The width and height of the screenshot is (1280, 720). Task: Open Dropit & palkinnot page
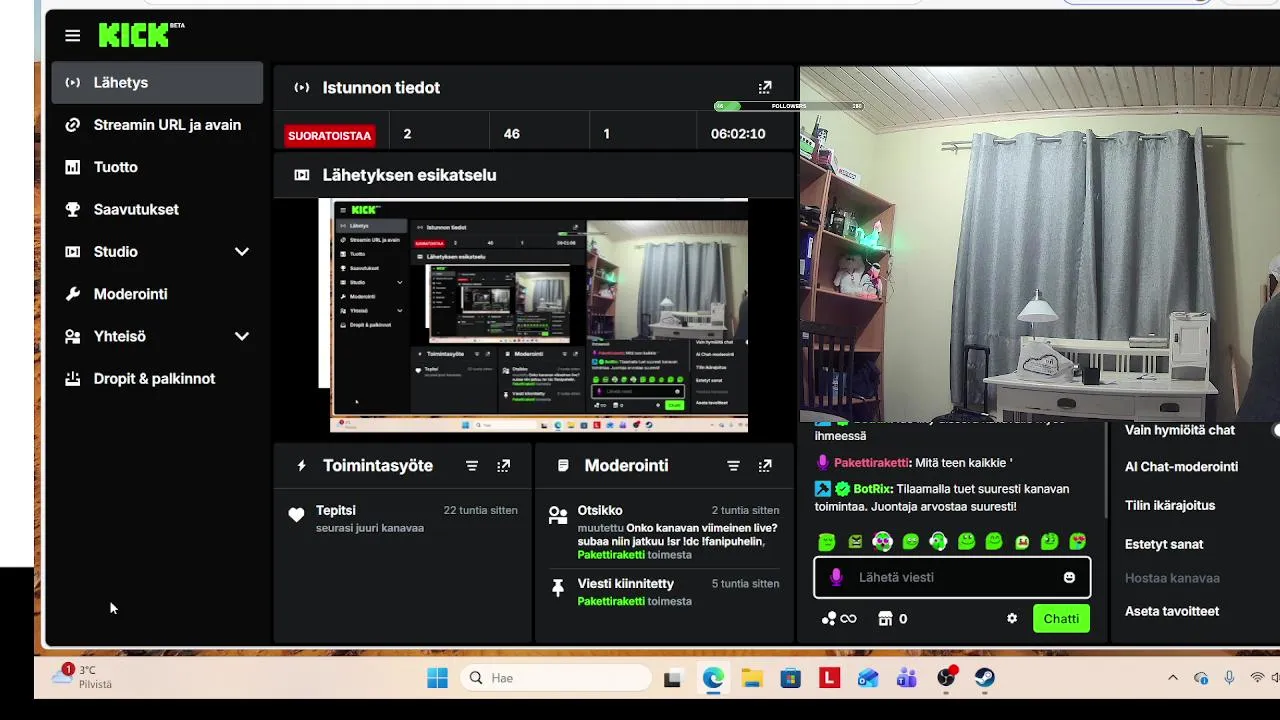click(x=157, y=379)
